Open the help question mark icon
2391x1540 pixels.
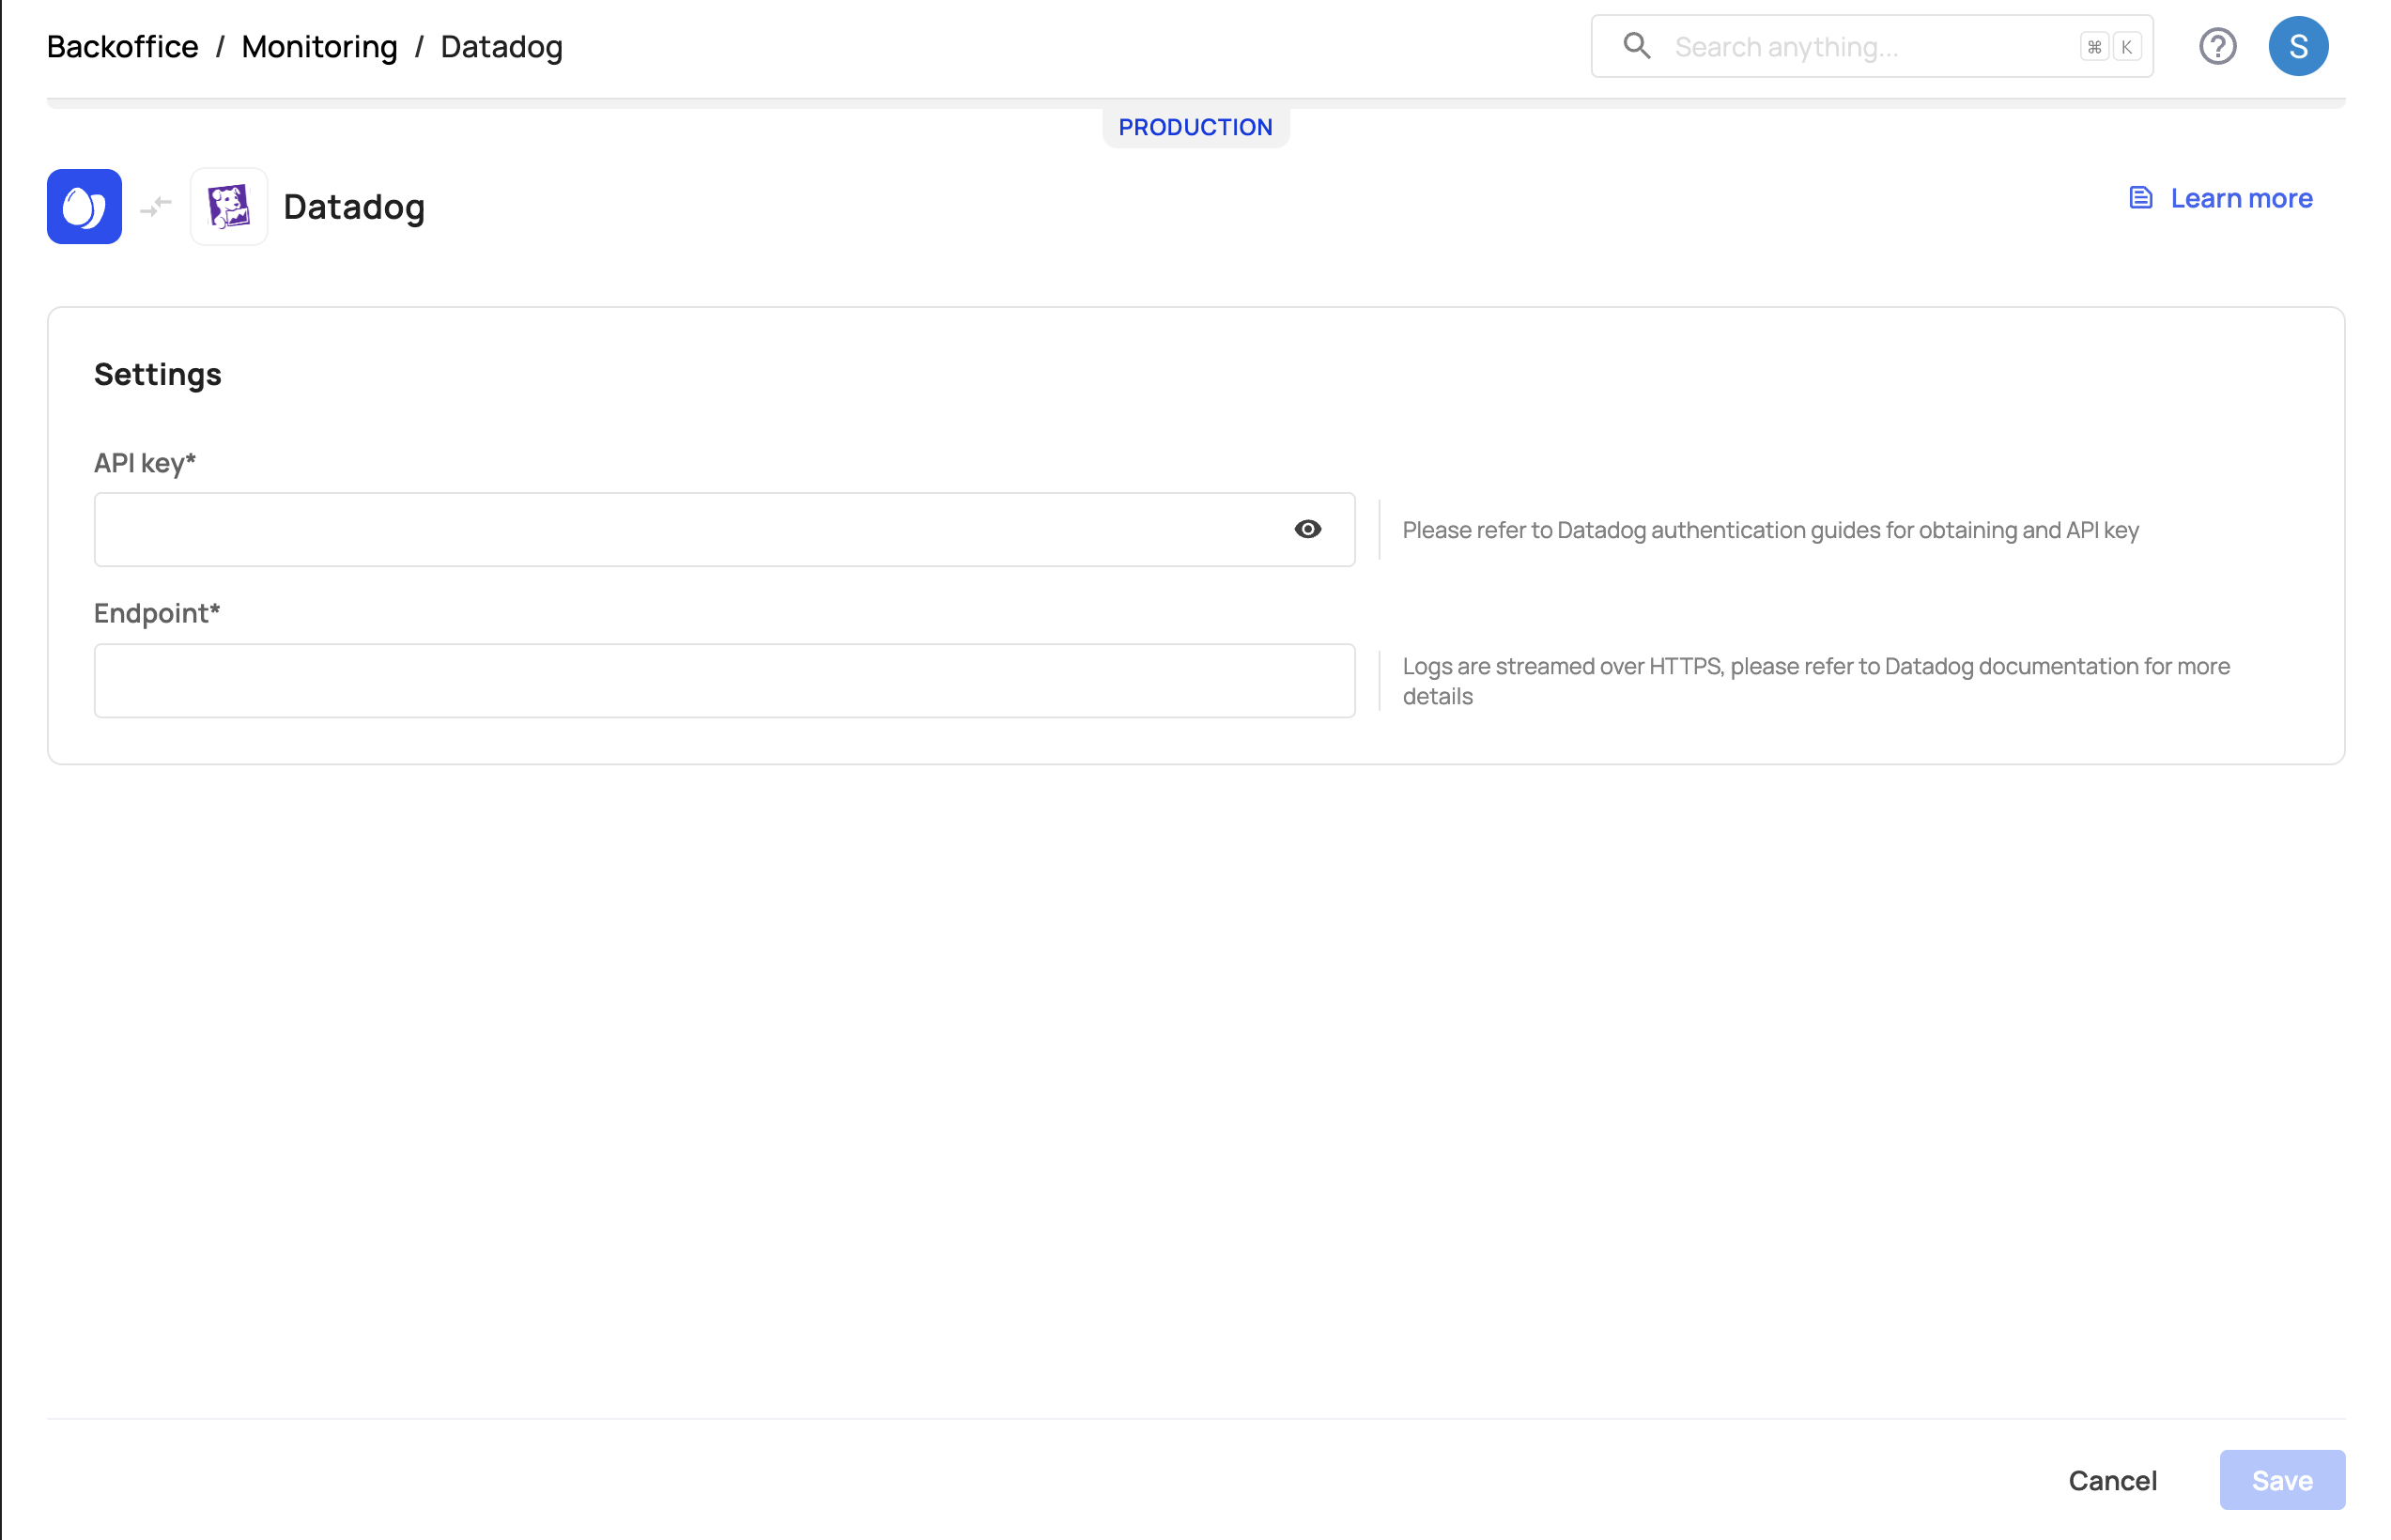tap(2216, 46)
